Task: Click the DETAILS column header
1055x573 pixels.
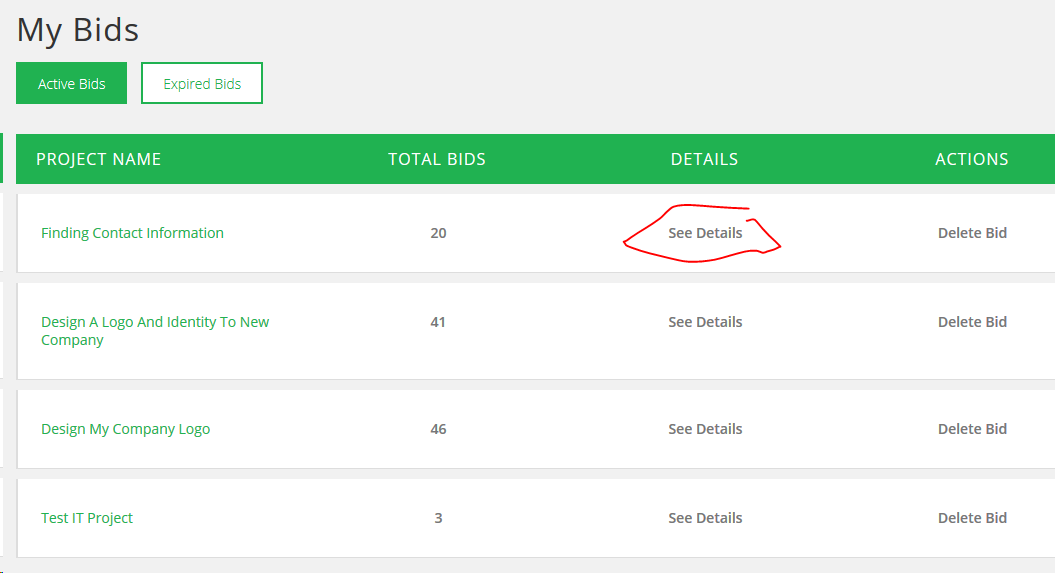Action: point(704,159)
